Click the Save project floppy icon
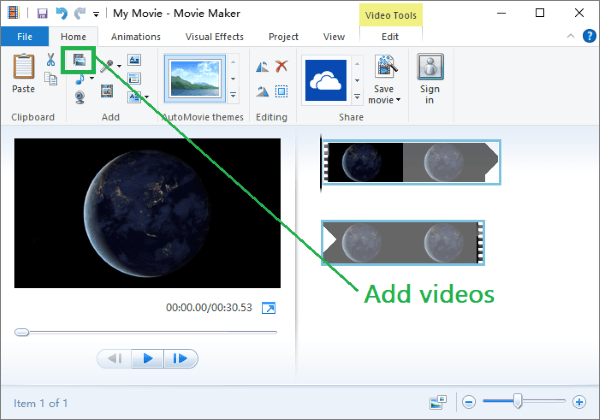600x420 pixels. tap(42, 13)
